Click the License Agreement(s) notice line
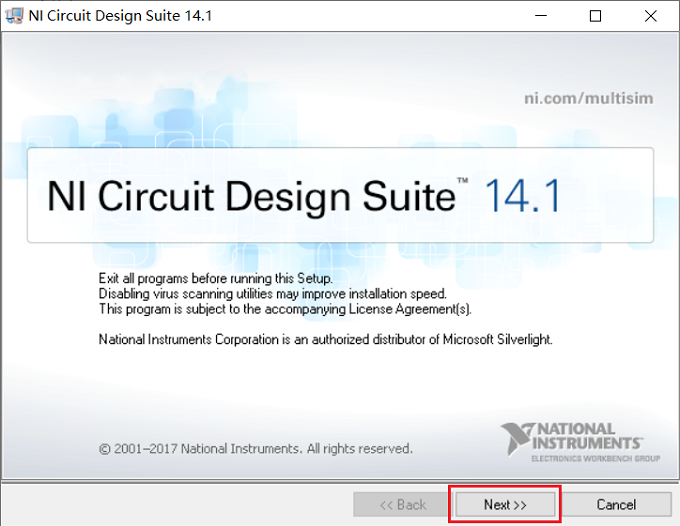680x526 pixels. coord(285,309)
